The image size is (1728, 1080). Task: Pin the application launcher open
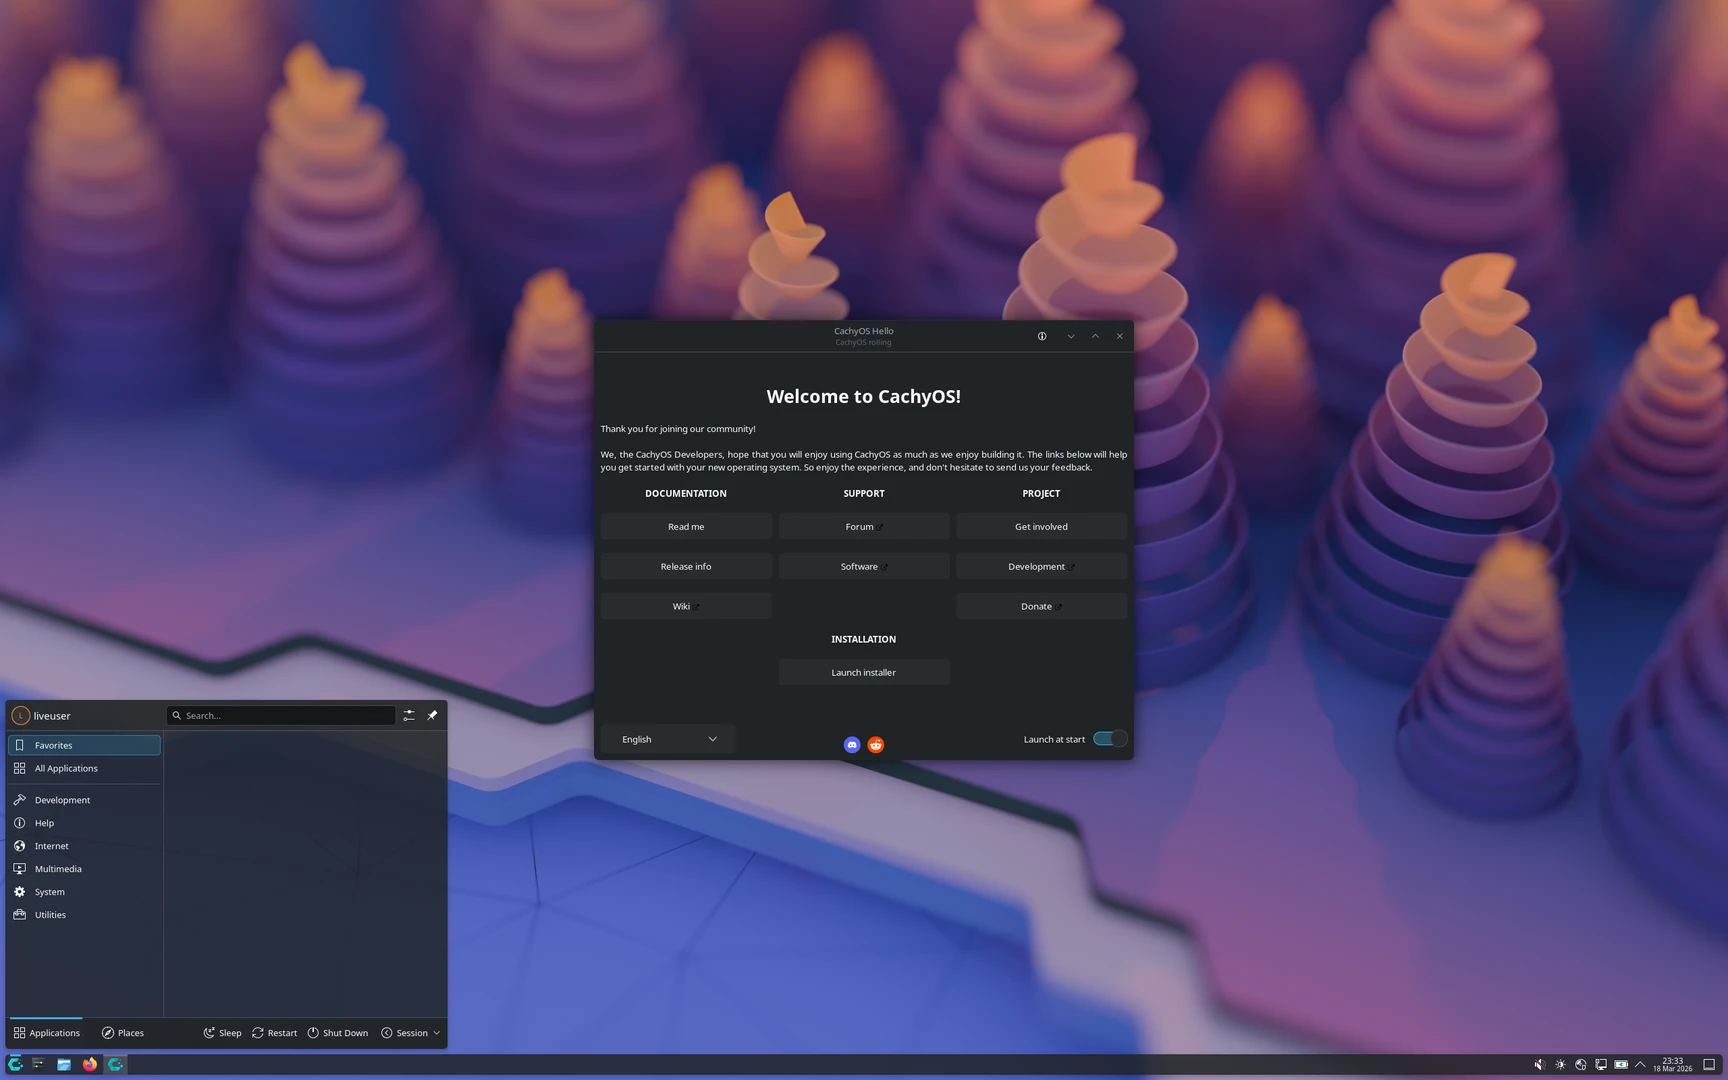[432, 716]
